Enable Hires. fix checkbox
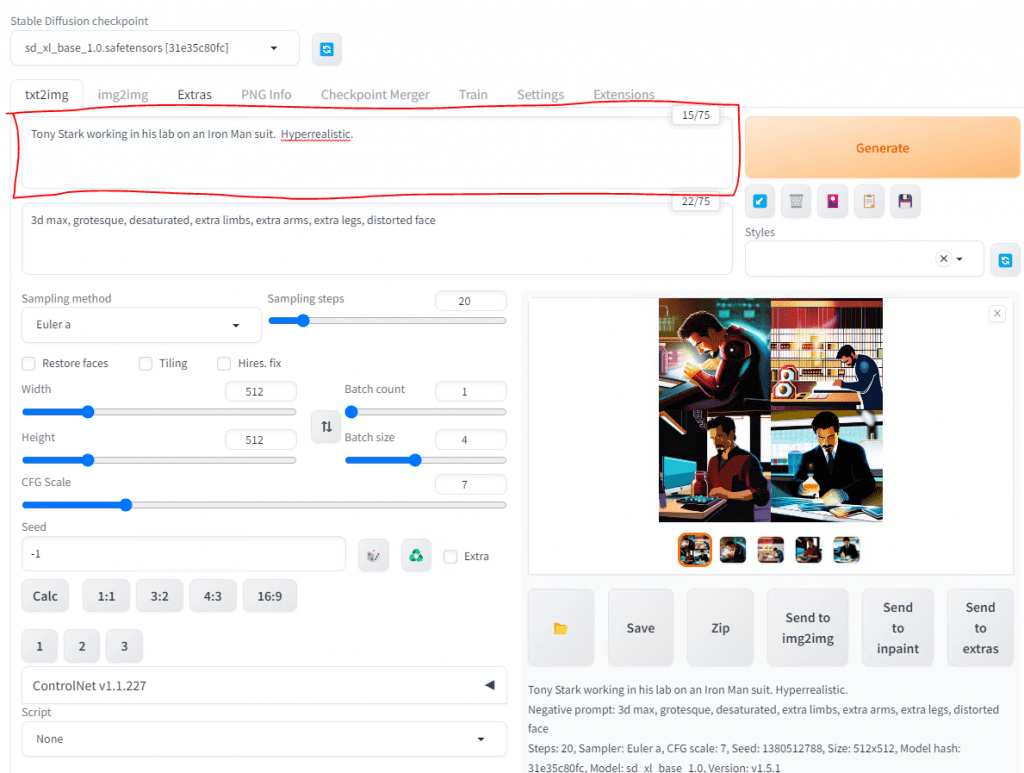This screenshot has height=773, width=1024. coord(224,363)
